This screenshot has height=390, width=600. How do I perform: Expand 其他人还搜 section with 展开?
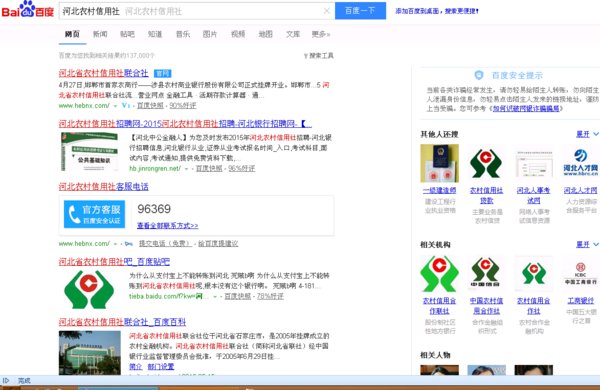[x=587, y=134]
